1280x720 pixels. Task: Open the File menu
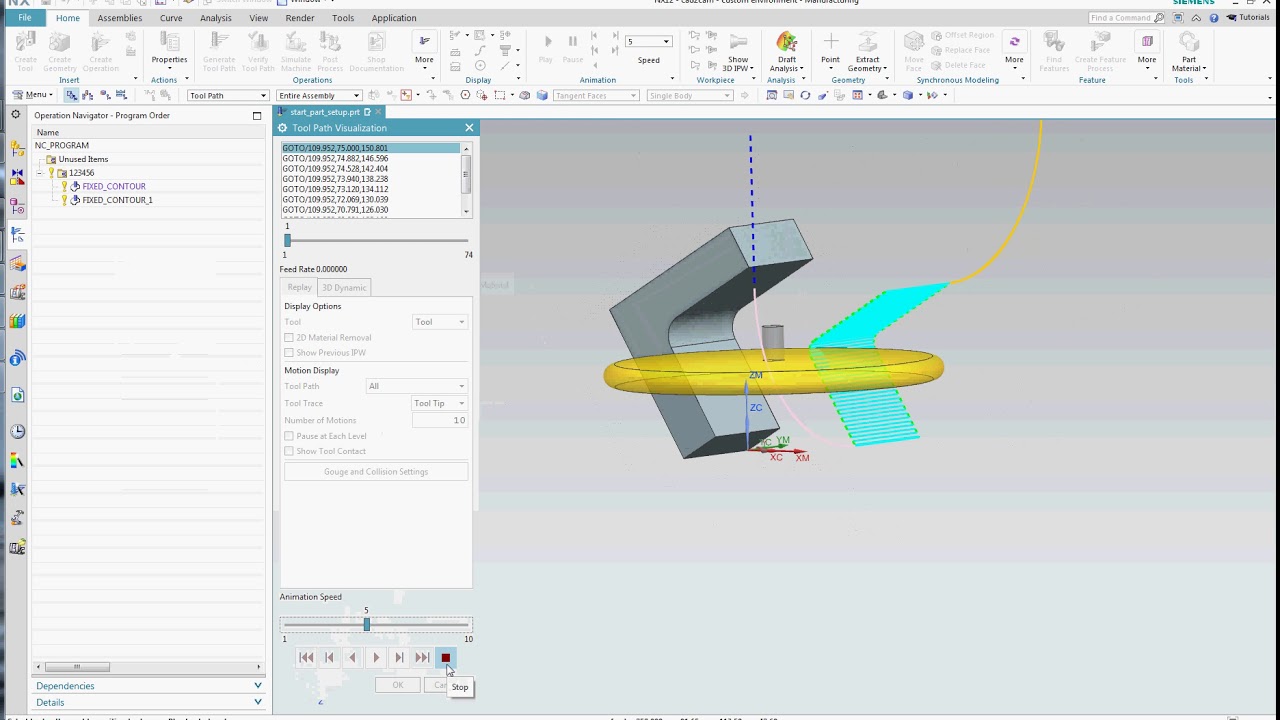[x=24, y=18]
